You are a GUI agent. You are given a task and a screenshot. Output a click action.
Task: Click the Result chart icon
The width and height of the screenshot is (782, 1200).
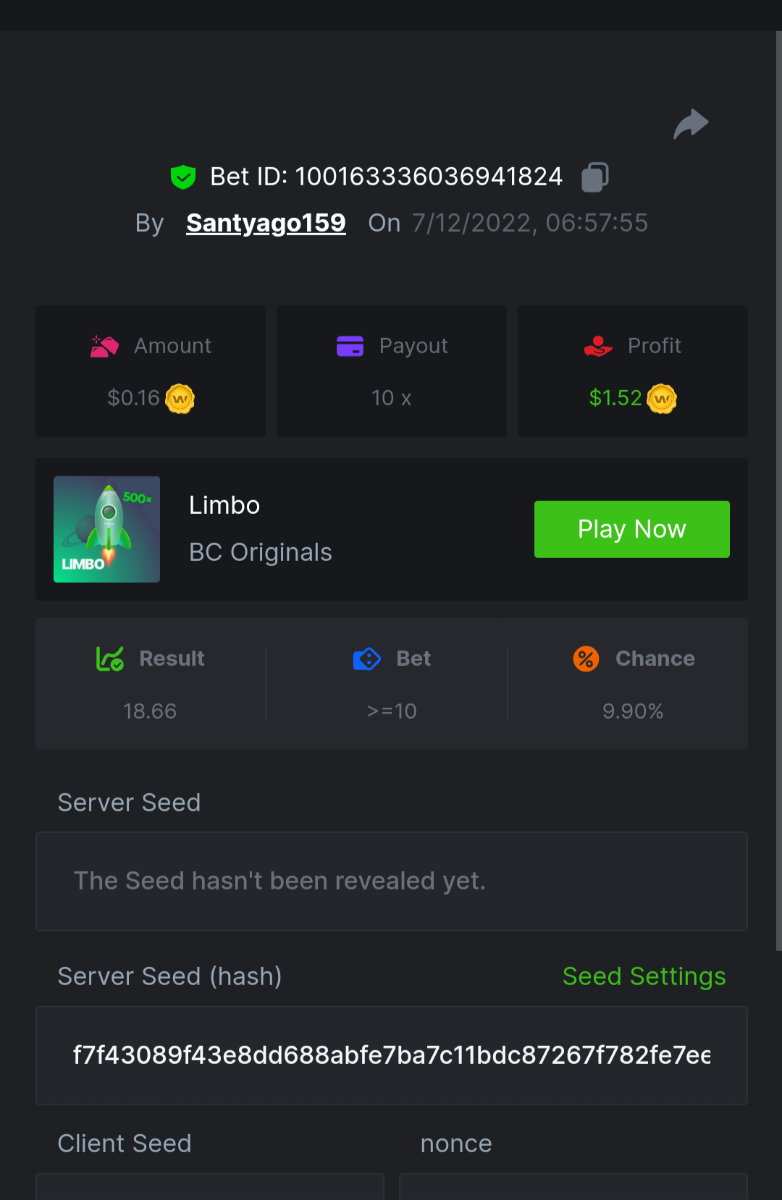110,659
